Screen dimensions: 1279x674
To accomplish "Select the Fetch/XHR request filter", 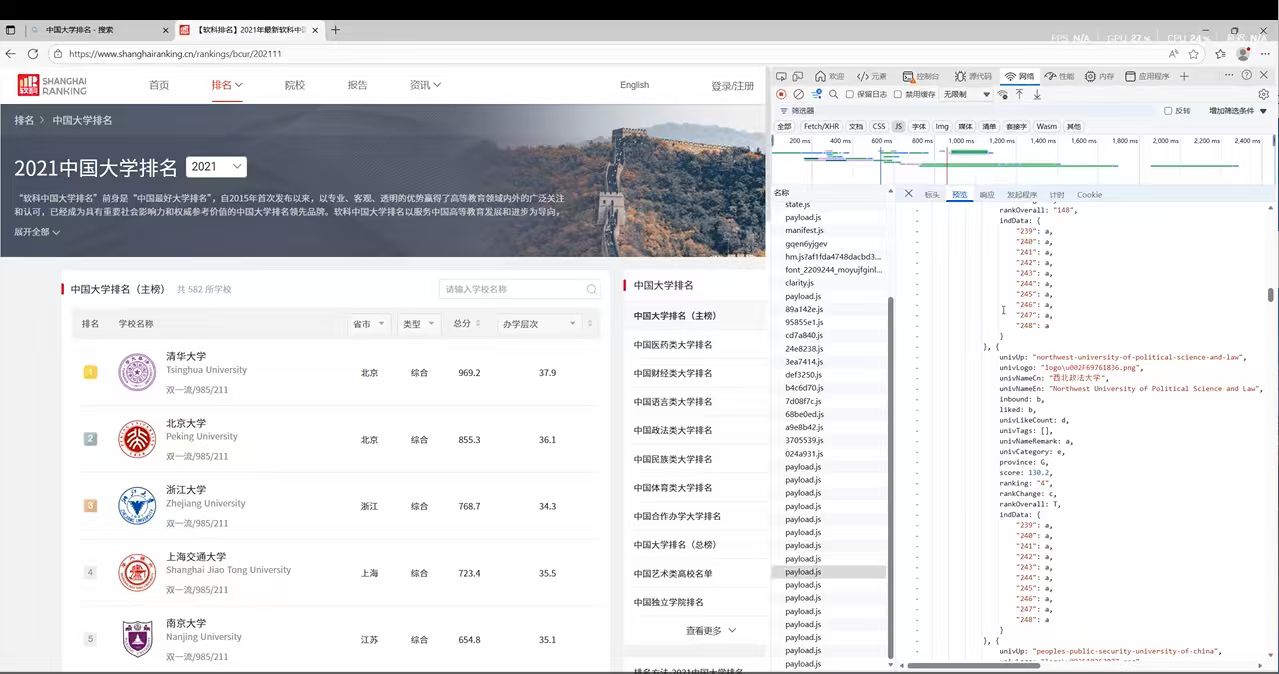I will tap(821, 127).
